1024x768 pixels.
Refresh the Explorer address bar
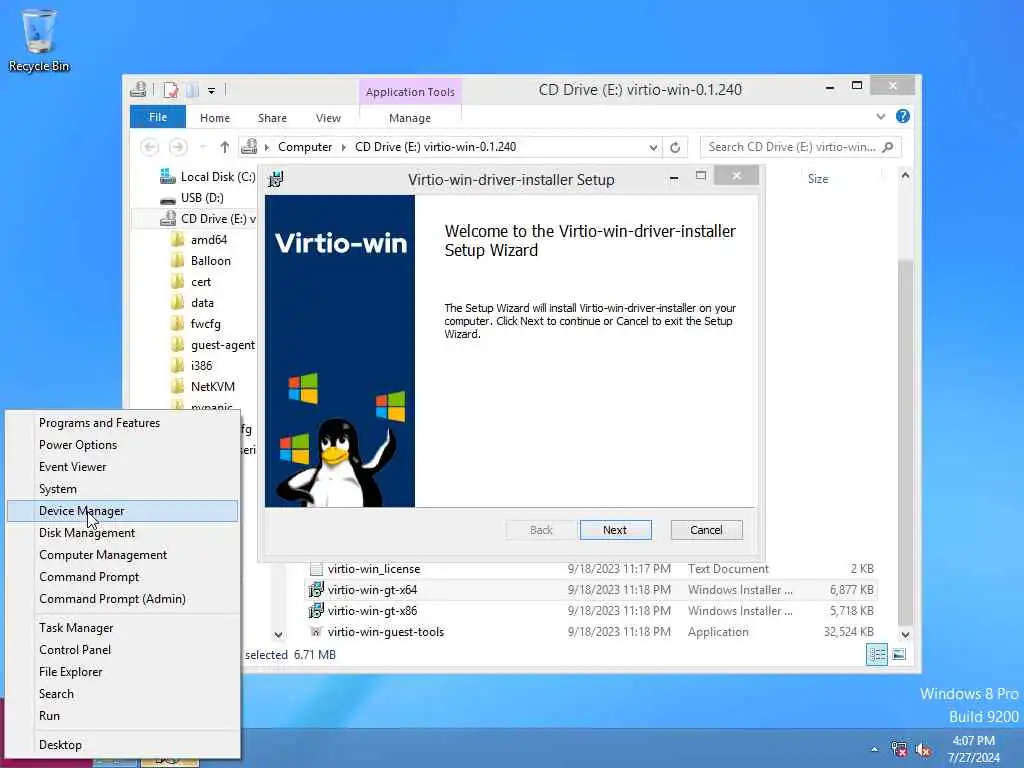(x=675, y=147)
